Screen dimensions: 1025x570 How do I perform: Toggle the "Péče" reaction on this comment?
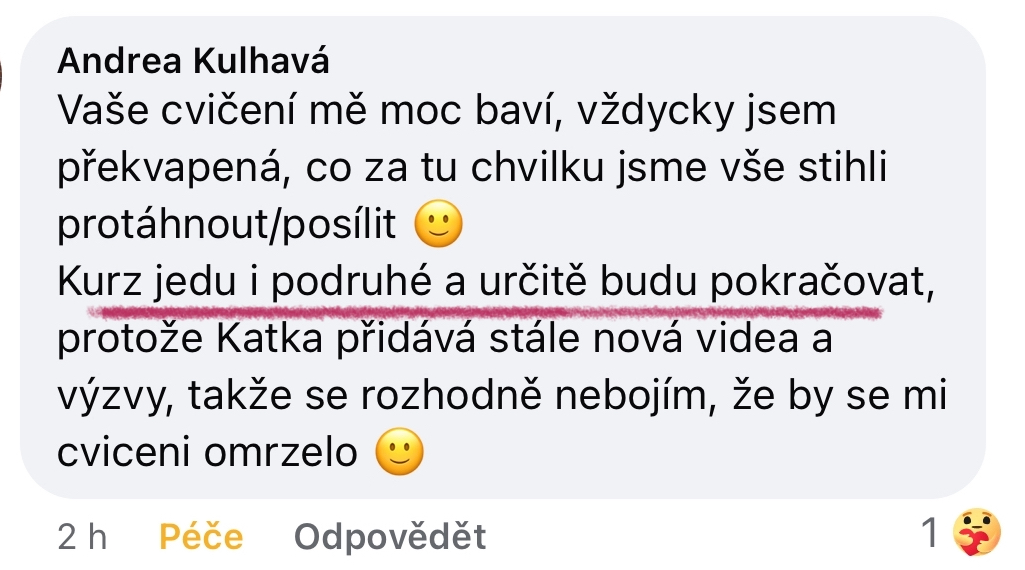[x=201, y=537]
